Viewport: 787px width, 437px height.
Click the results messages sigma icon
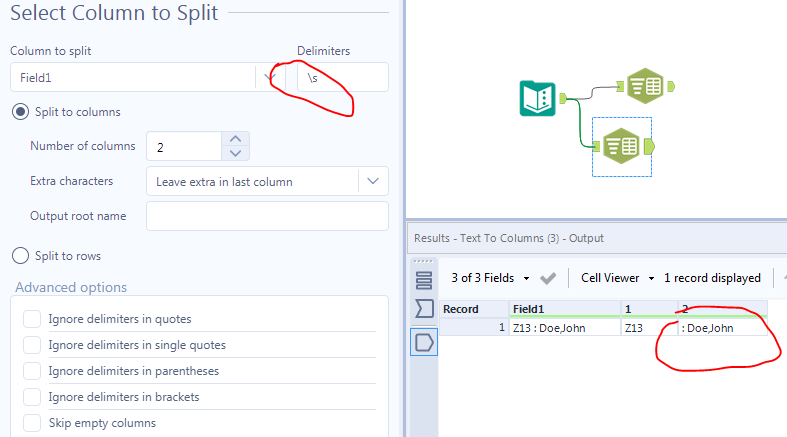tap(424, 310)
